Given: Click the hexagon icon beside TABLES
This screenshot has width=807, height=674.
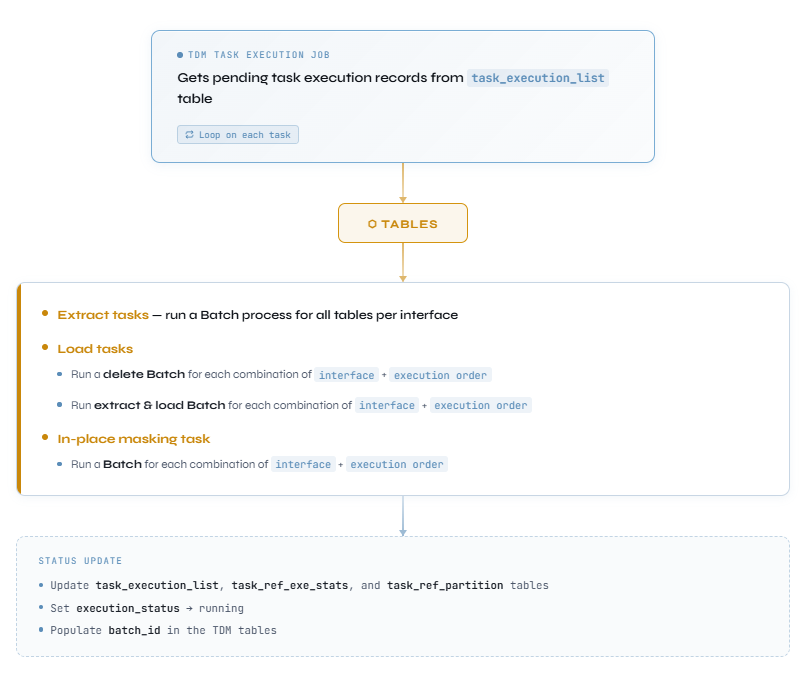Looking at the screenshot, I should coord(372,224).
